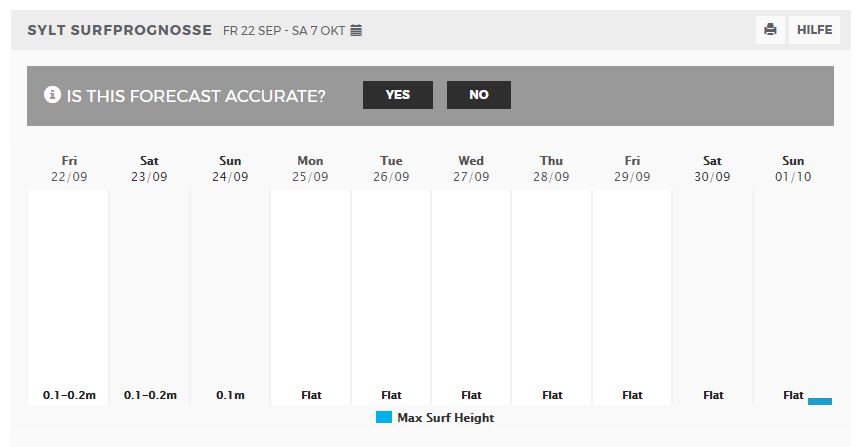Confirm forecast accuracy with YES
This screenshot has height=447, width=863.
click(397, 95)
